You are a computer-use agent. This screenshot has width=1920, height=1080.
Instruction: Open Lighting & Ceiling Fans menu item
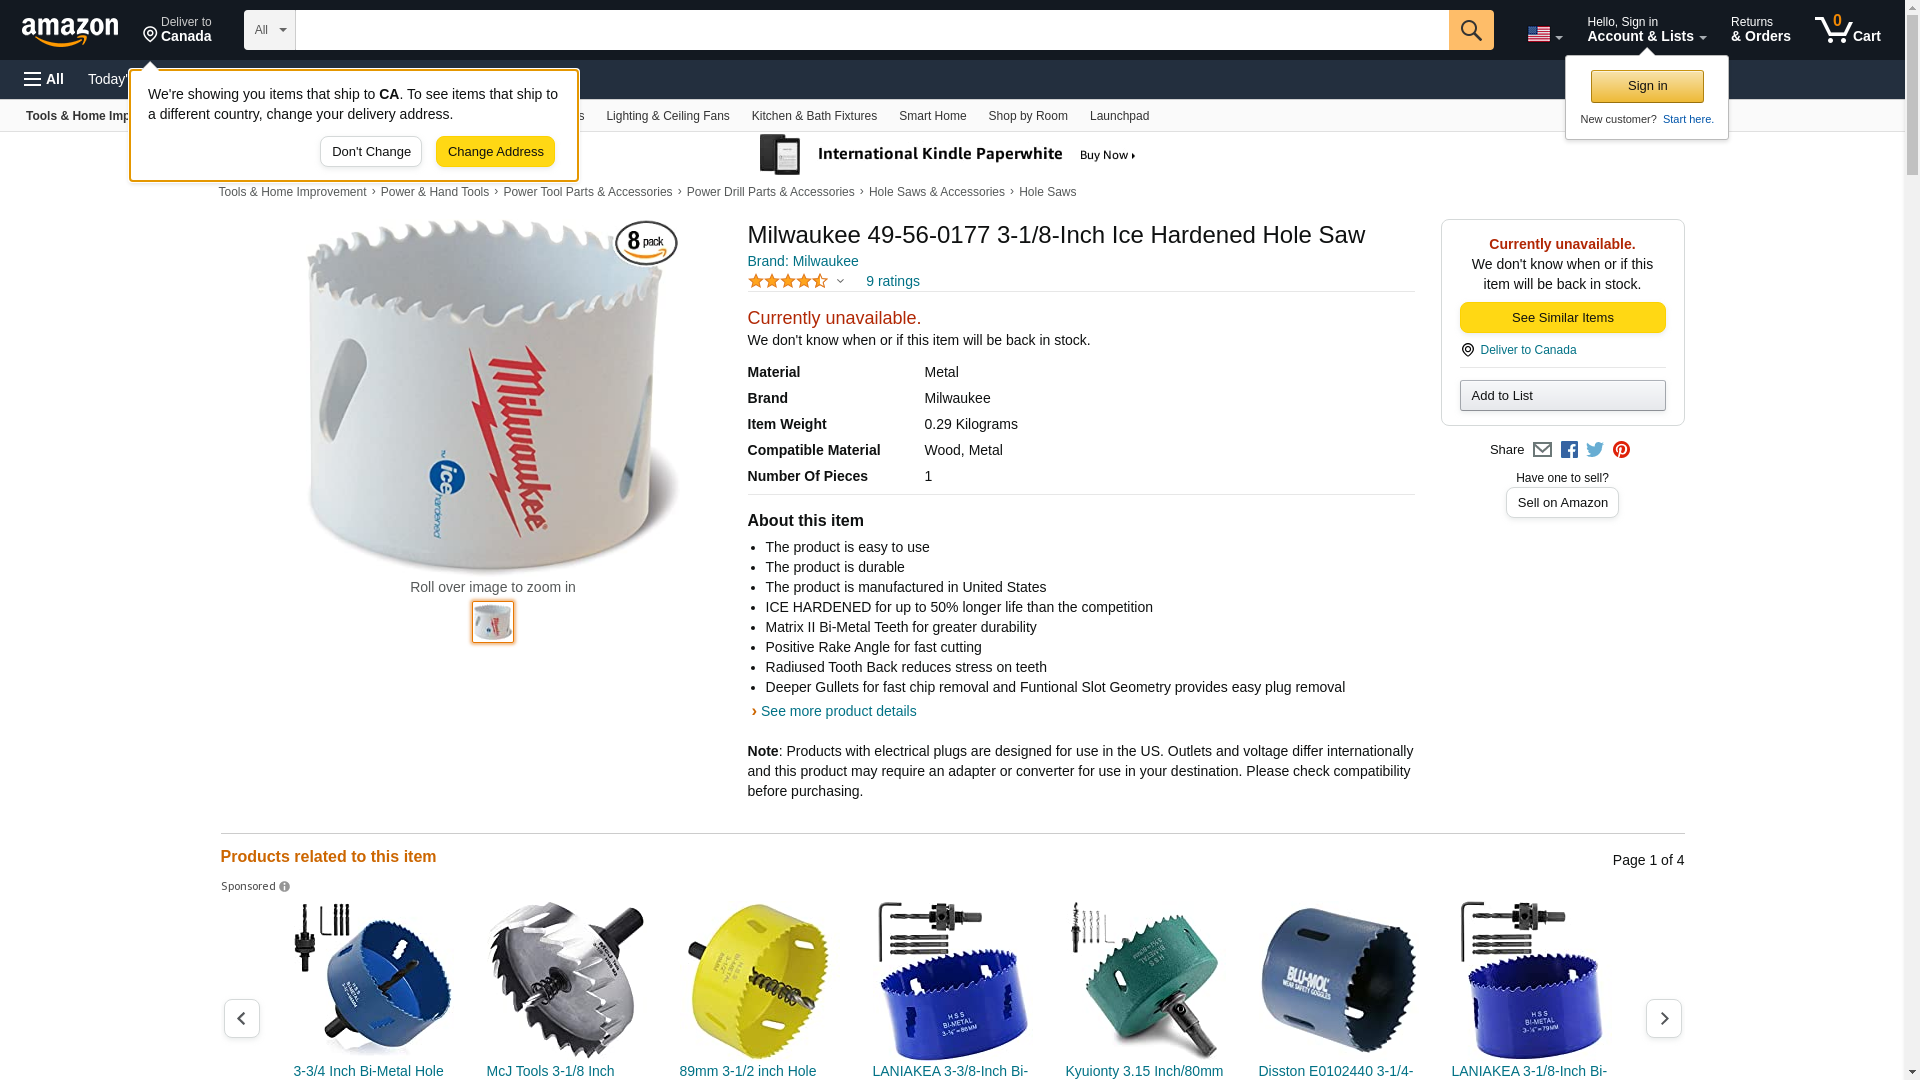pyautogui.click(x=667, y=116)
